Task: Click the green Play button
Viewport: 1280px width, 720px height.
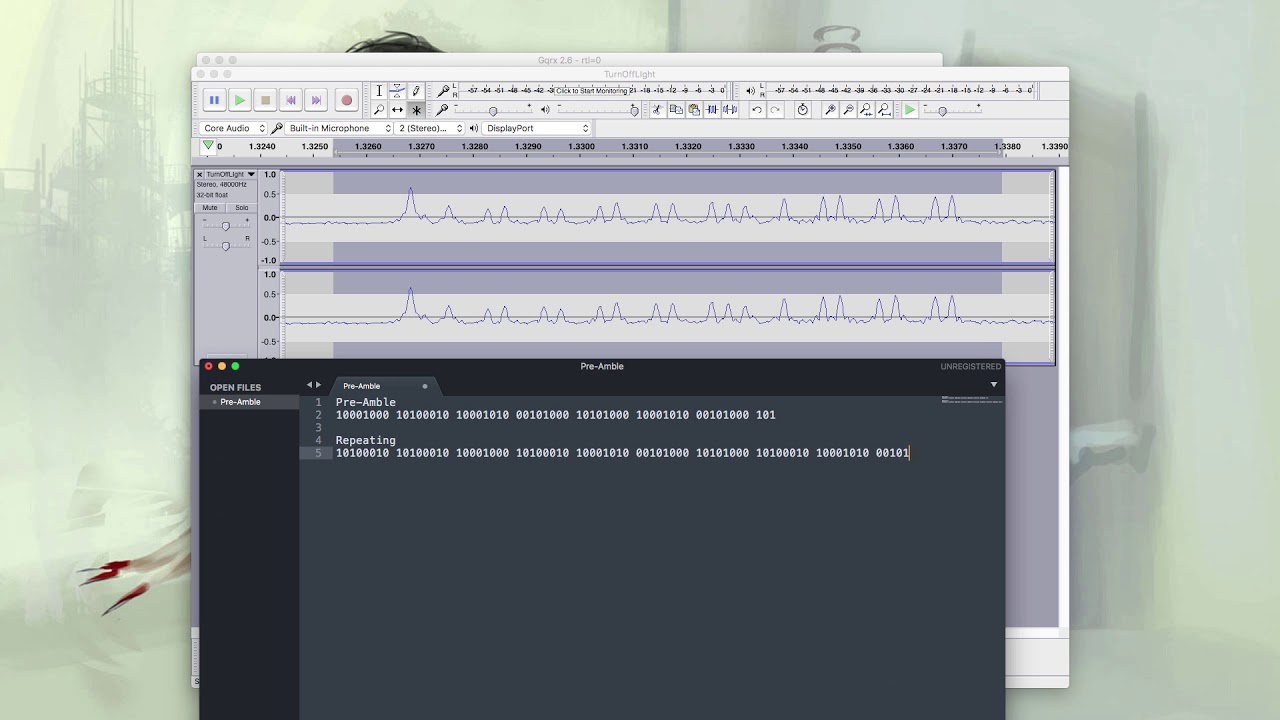Action: click(x=239, y=100)
